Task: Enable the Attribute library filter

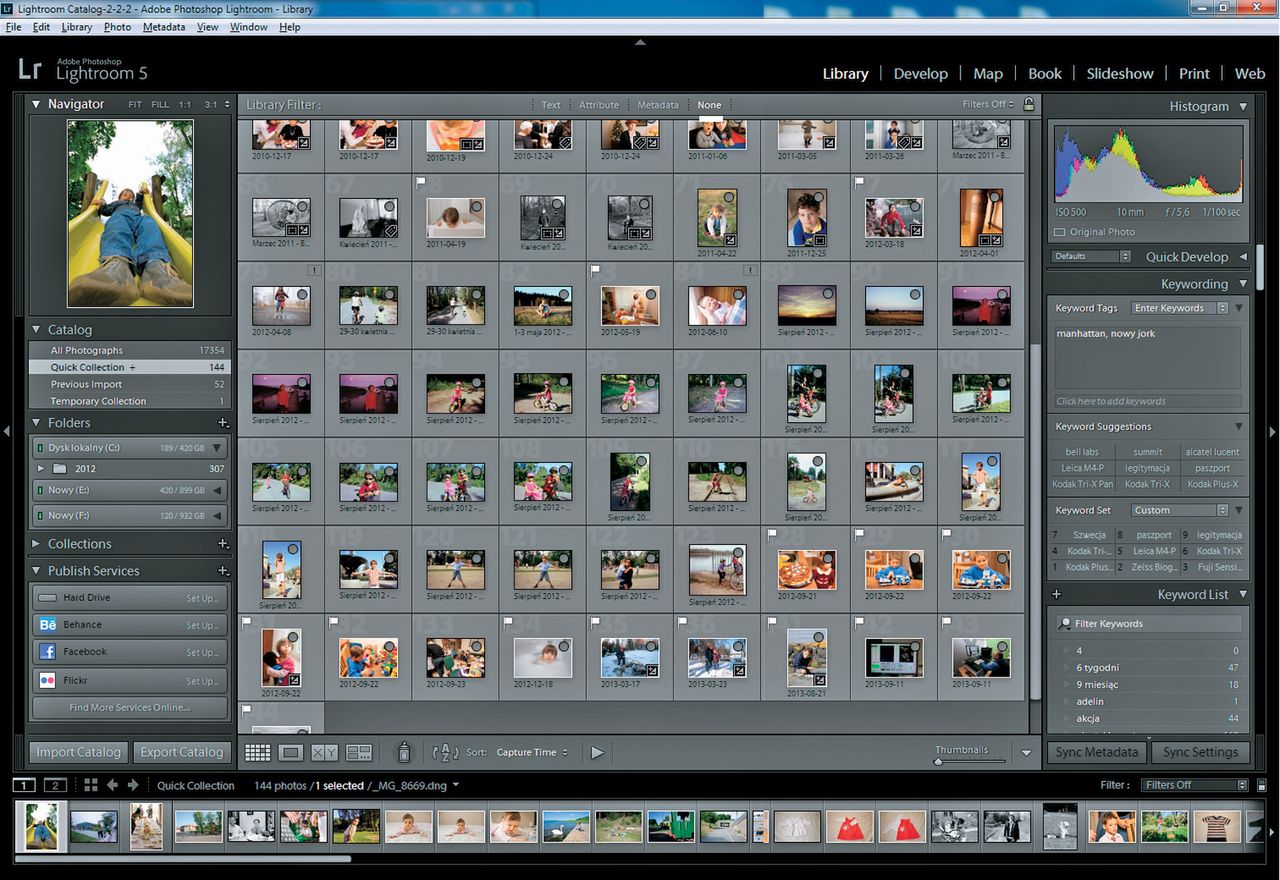Action: [x=599, y=105]
